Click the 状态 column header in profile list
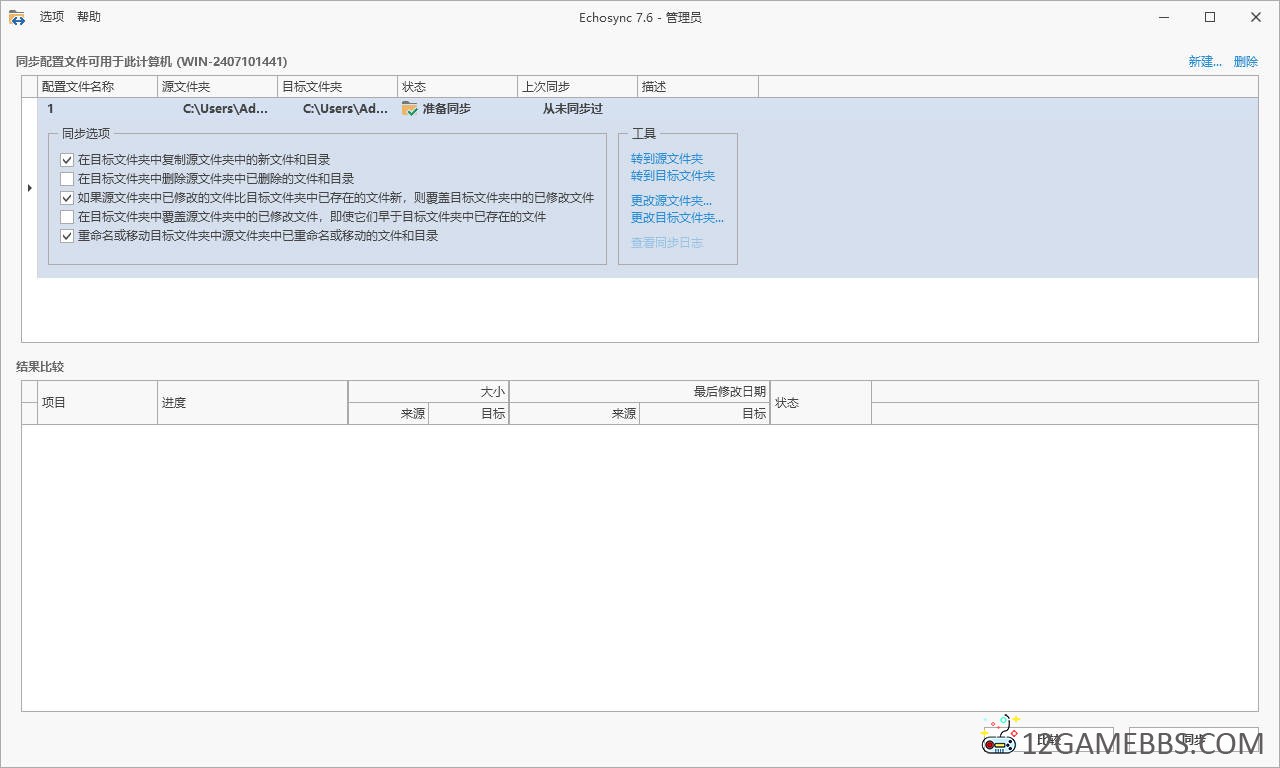The height and width of the screenshot is (768, 1280). click(457, 87)
